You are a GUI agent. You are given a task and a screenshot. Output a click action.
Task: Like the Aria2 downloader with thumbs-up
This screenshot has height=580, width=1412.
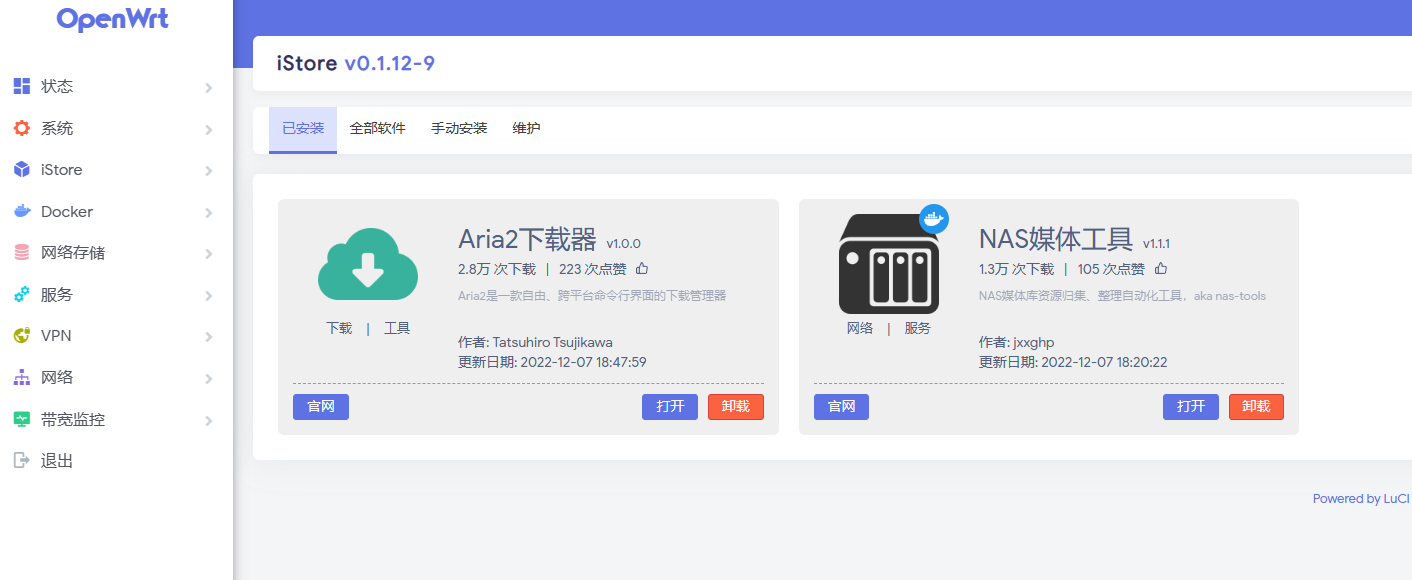642,269
